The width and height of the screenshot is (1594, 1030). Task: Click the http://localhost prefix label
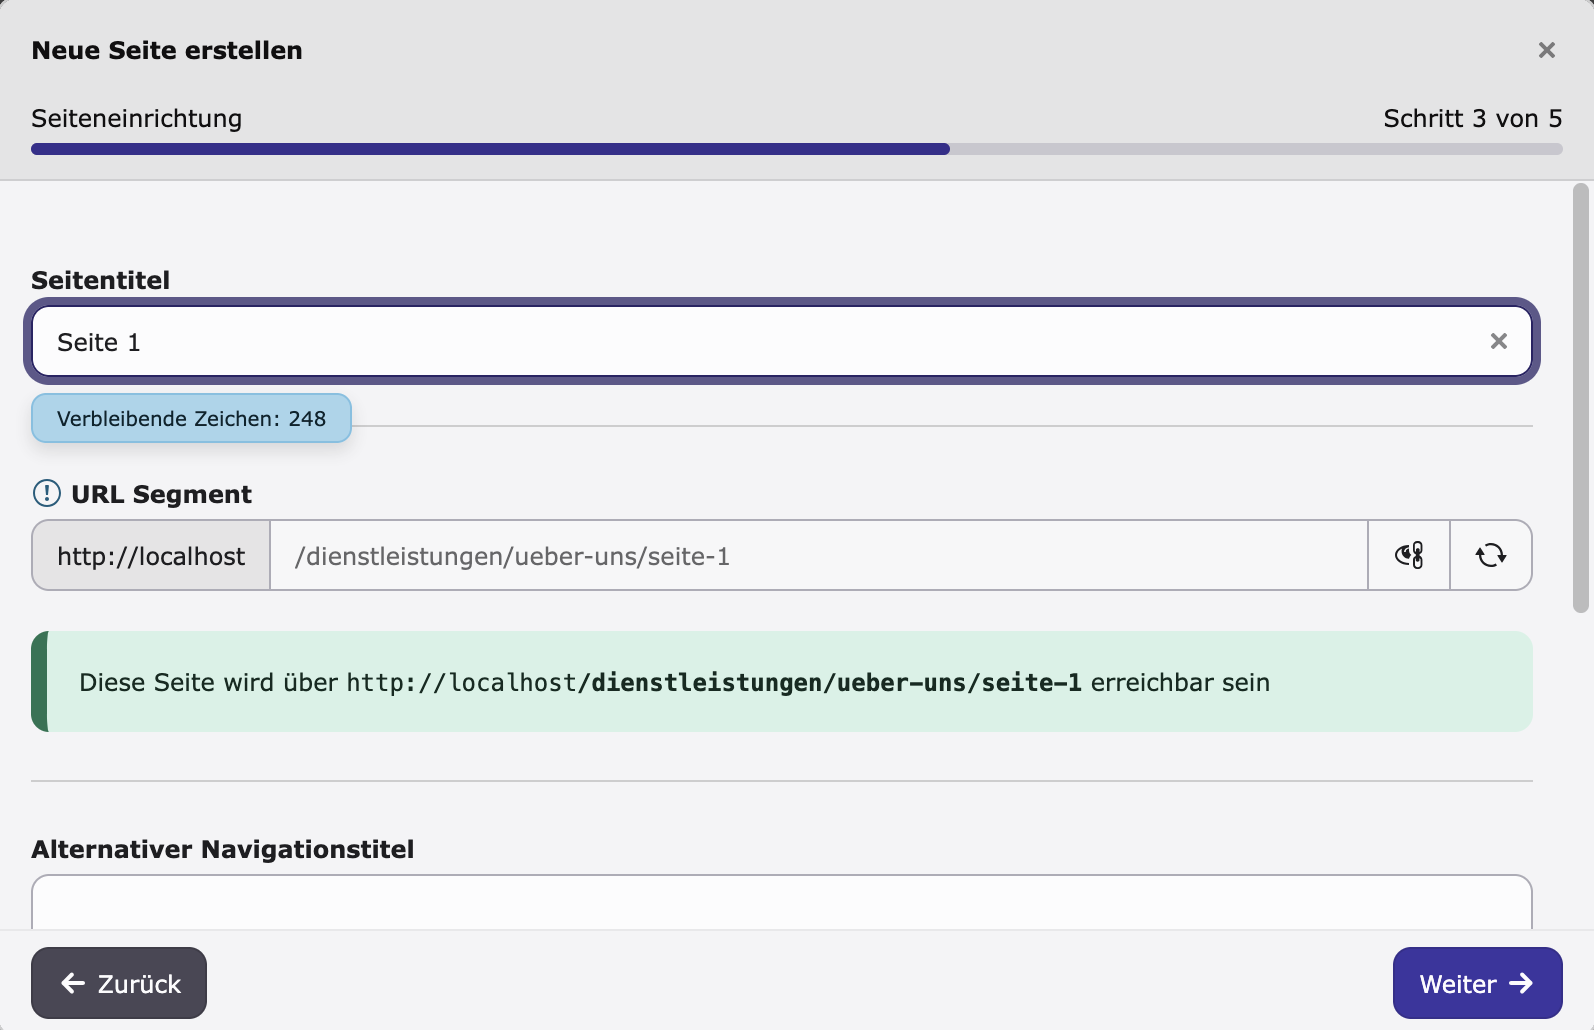[151, 555]
